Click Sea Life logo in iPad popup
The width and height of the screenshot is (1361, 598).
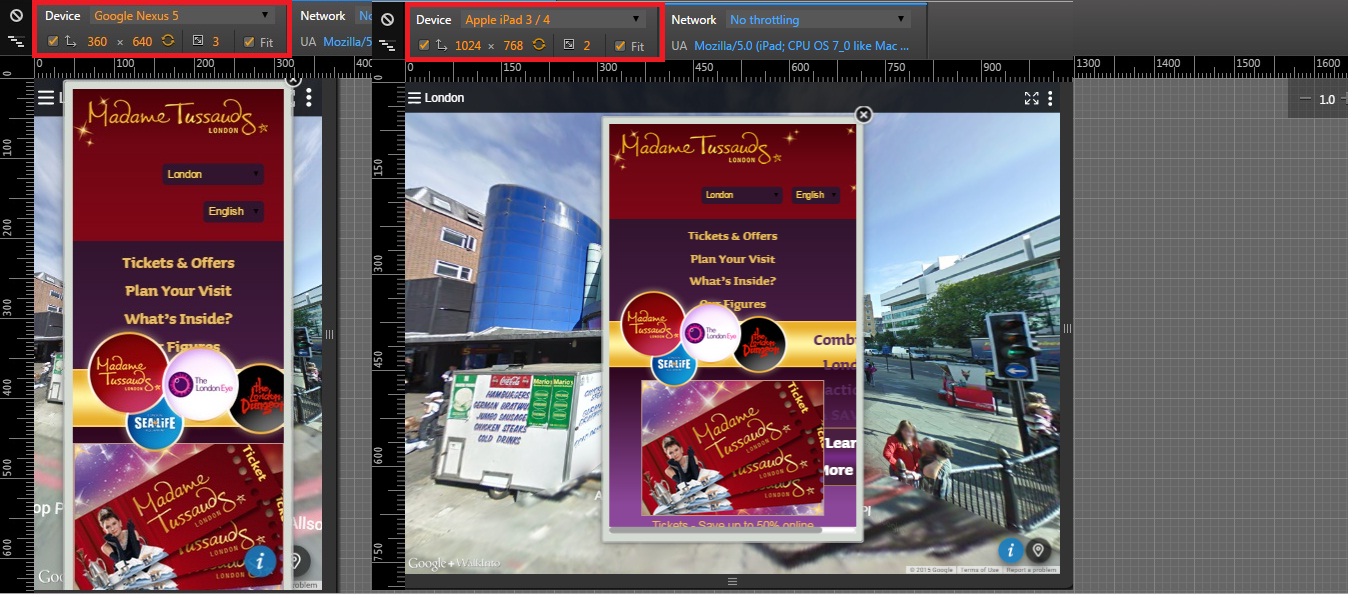coord(674,366)
